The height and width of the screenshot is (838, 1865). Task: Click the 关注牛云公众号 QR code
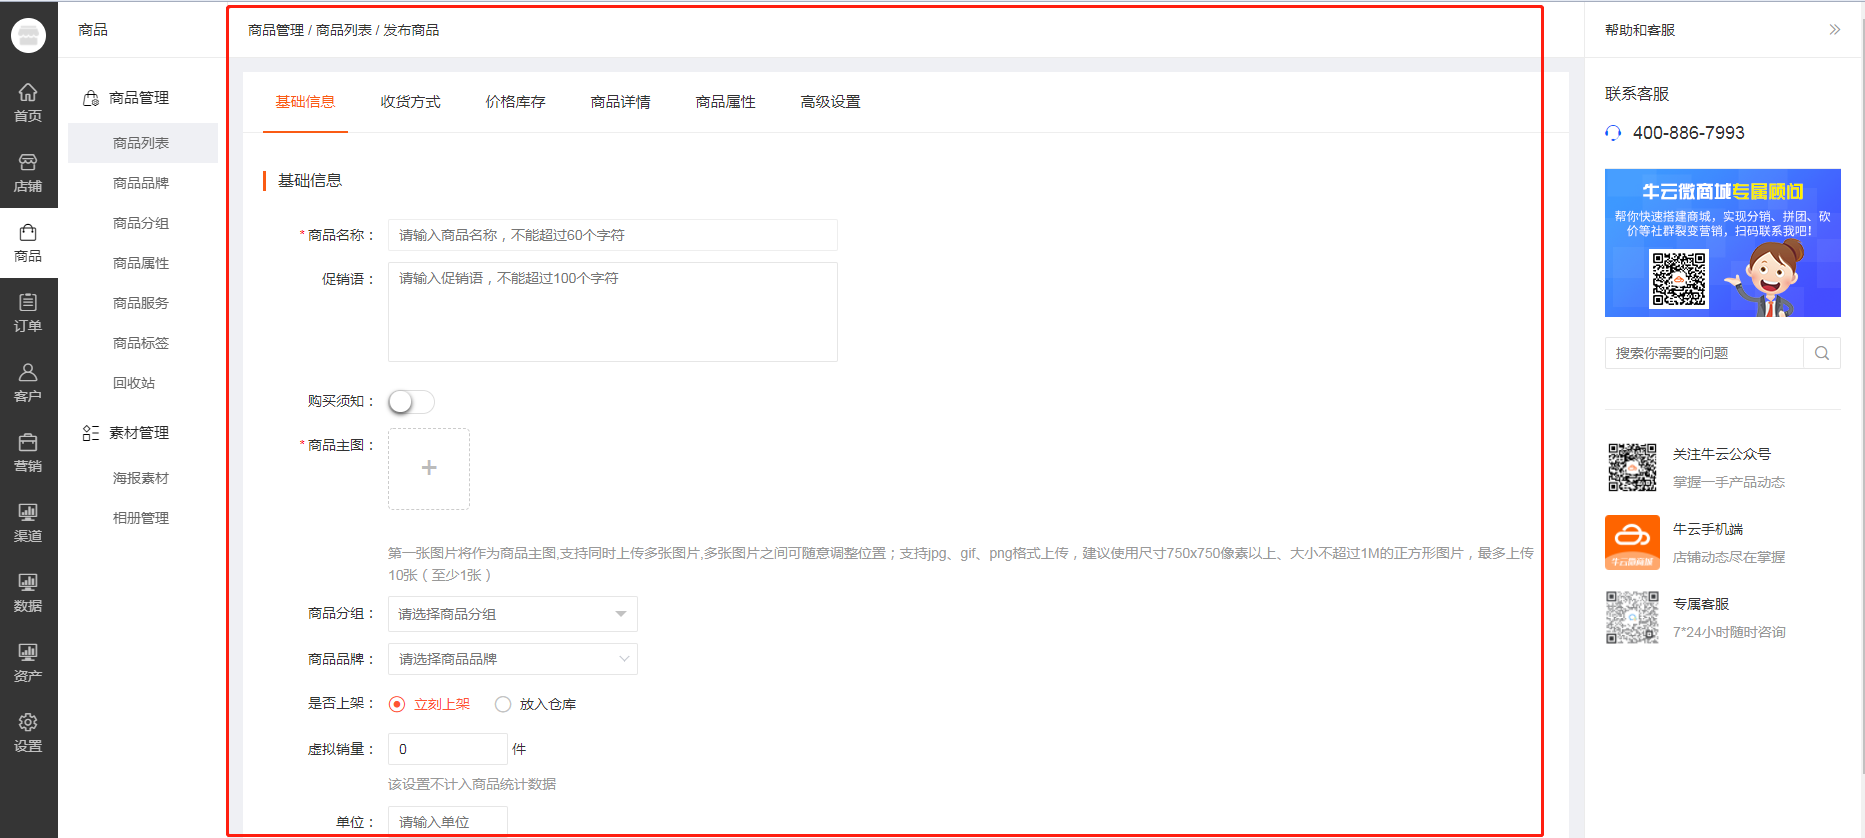click(x=1632, y=467)
